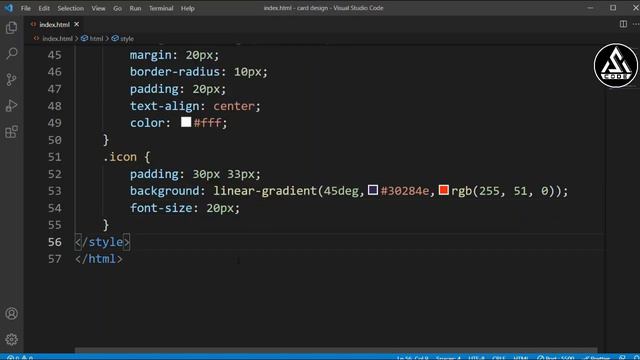Click line number 45 in the gutter

pos(54,55)
